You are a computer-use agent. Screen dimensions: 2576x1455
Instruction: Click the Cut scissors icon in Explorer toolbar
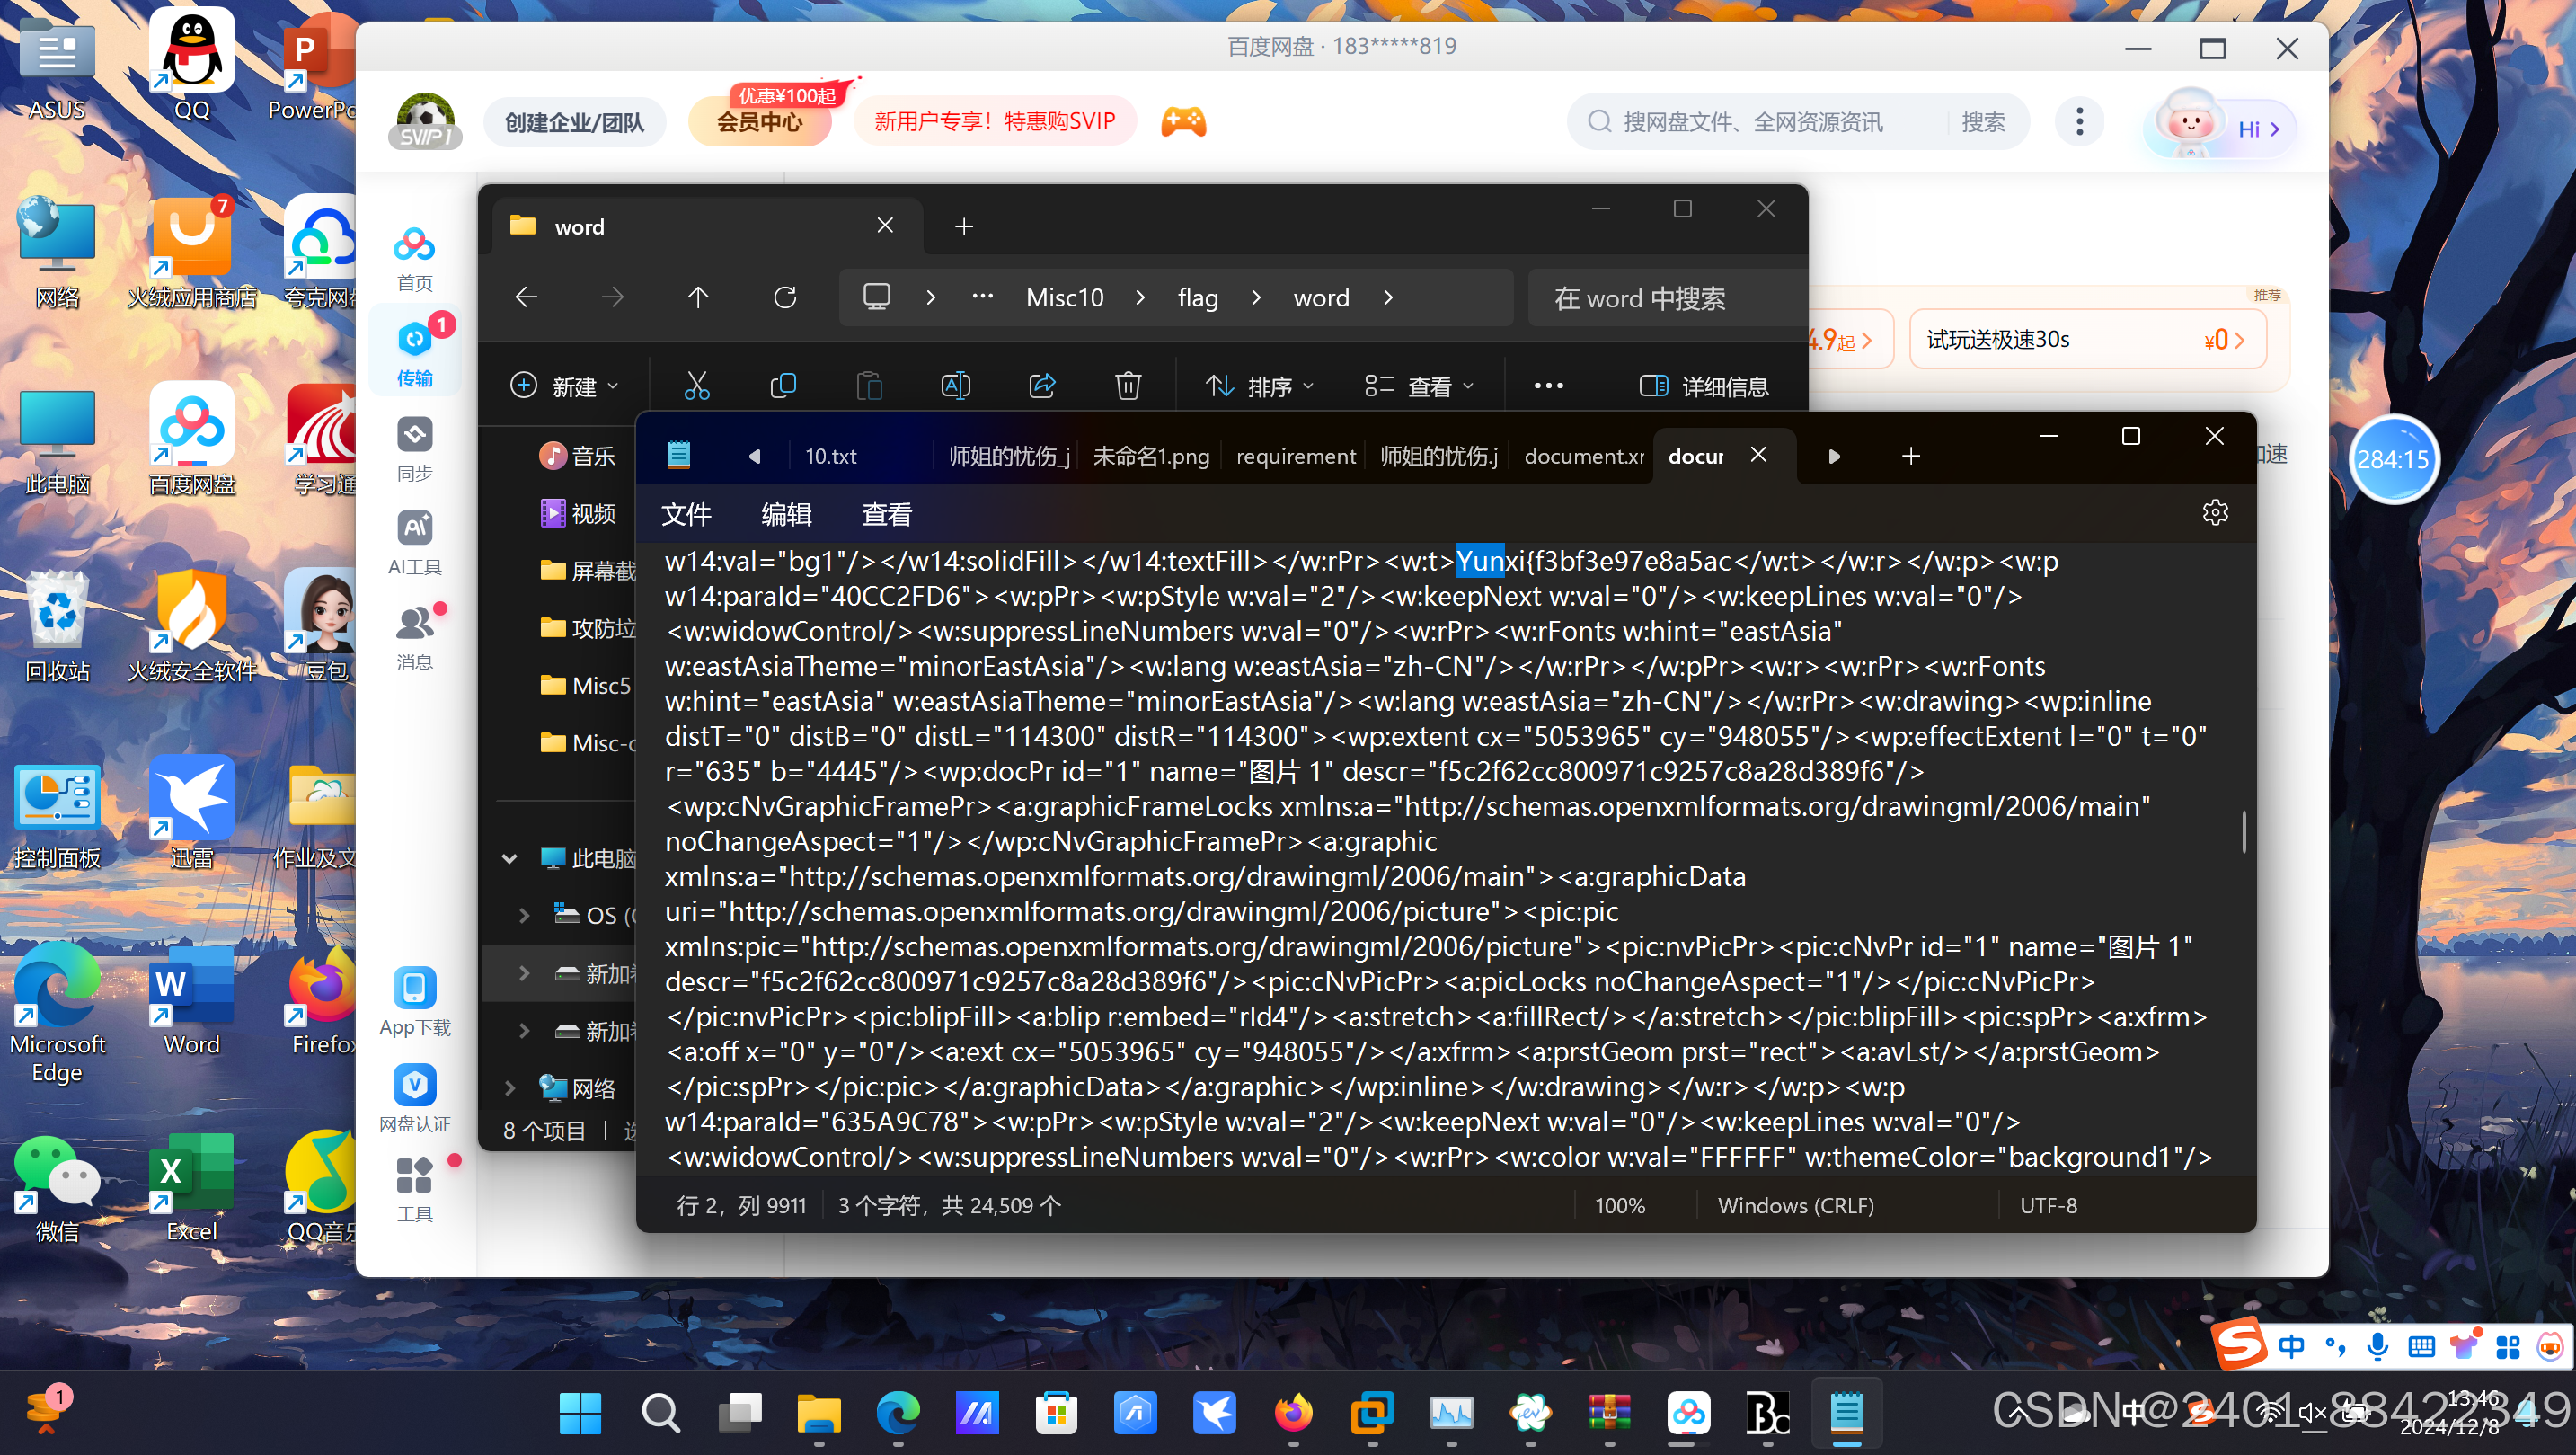pos(697,386)
